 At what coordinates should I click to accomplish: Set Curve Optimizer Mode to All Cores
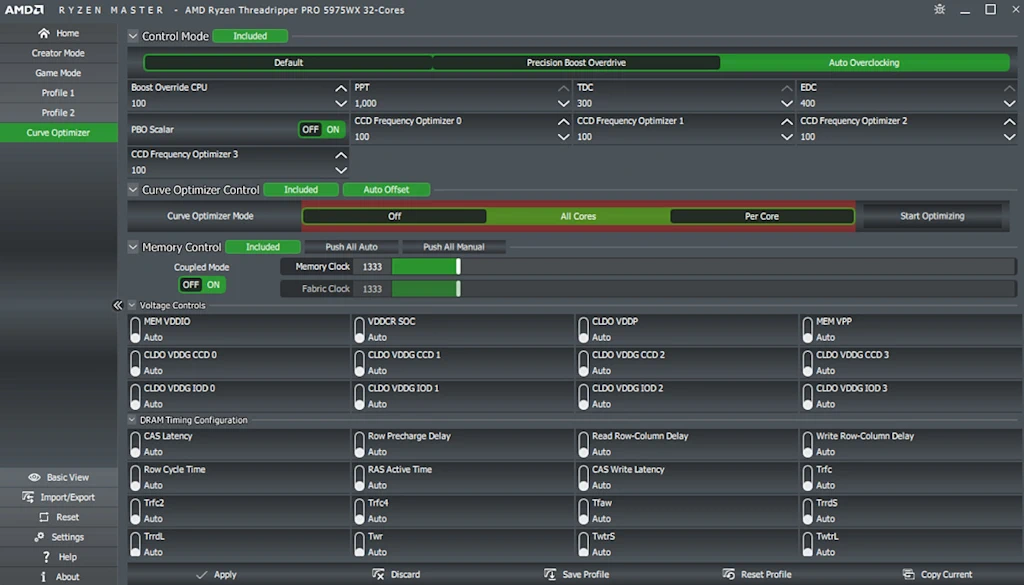click(578, 216)
